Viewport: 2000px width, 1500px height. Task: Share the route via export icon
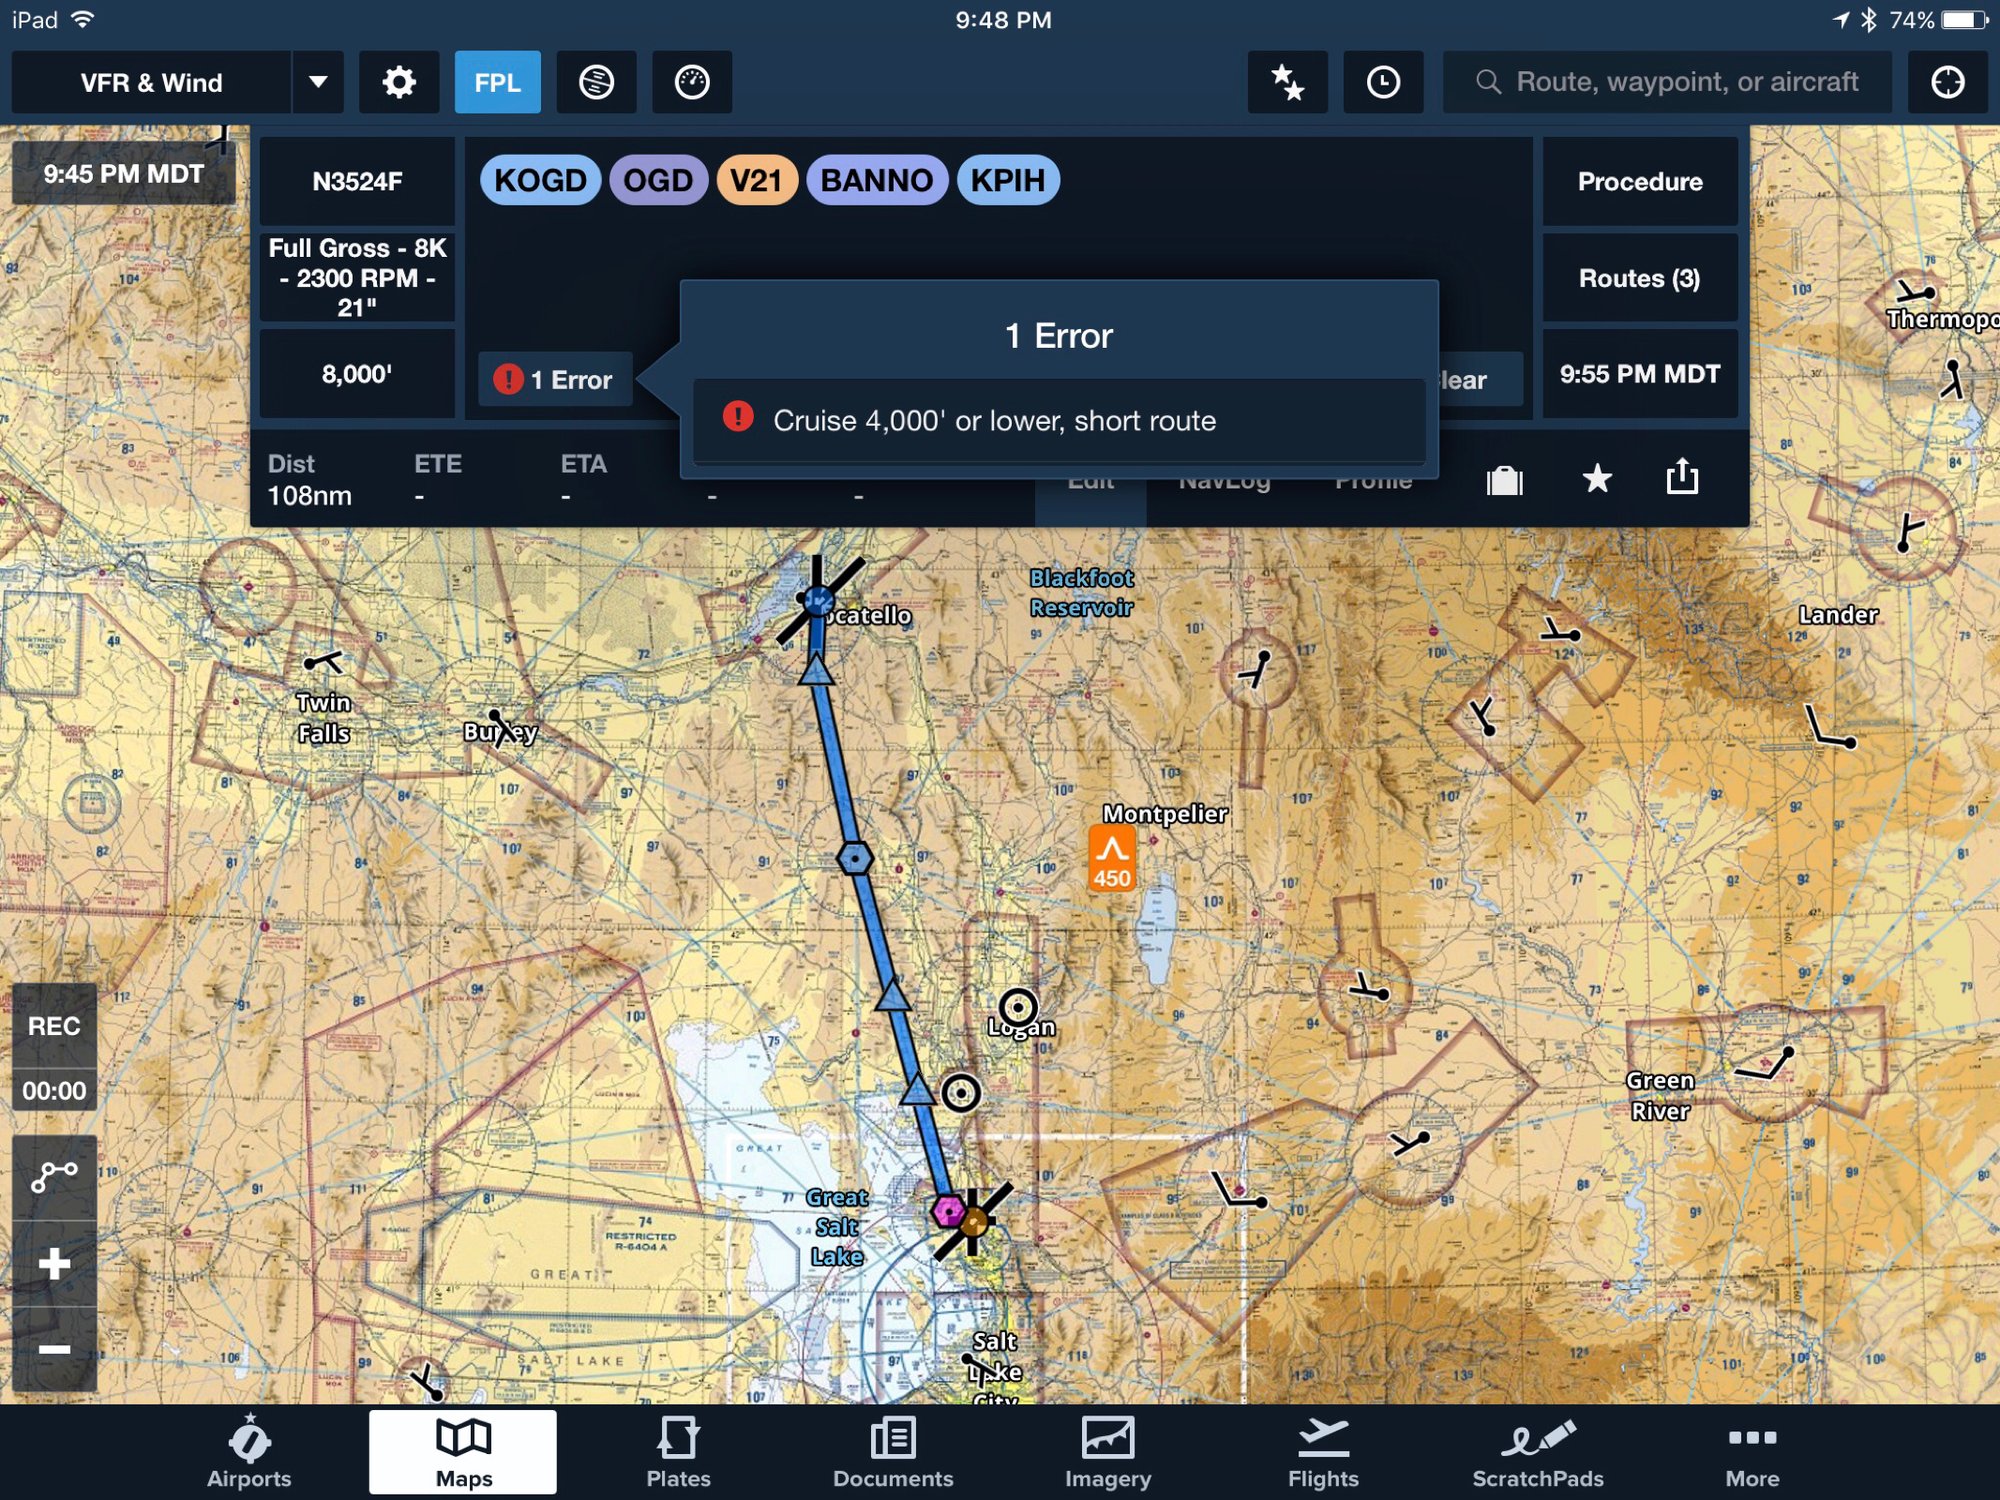[1682, 477]
